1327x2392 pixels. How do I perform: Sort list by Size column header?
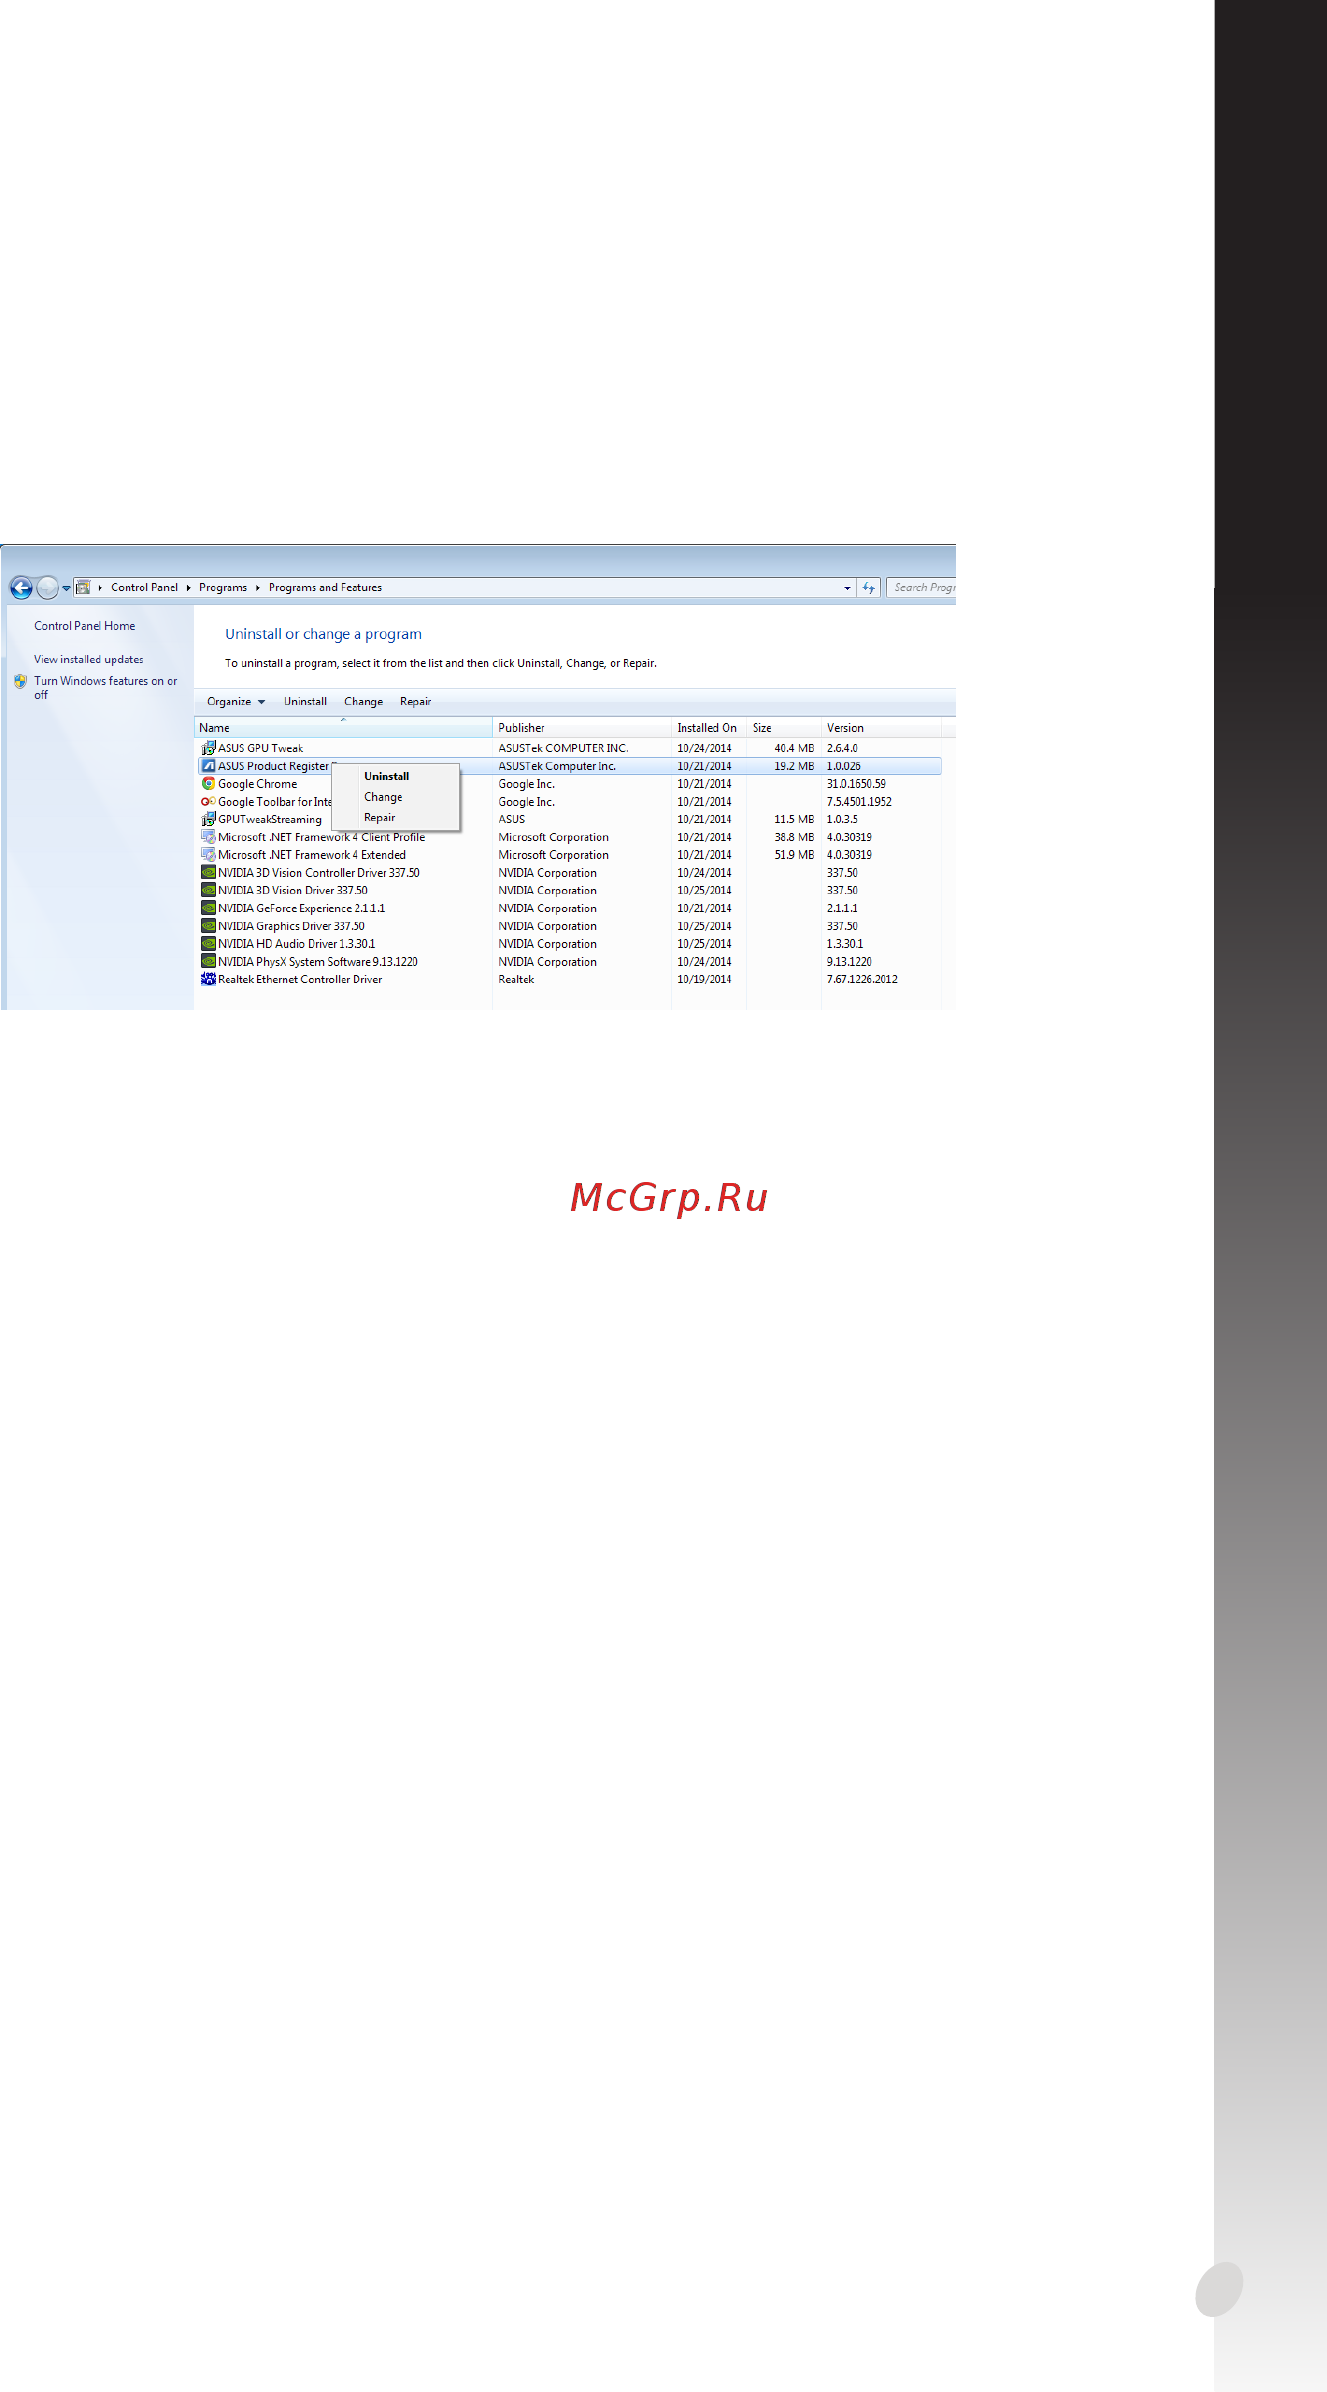point(784,728)
